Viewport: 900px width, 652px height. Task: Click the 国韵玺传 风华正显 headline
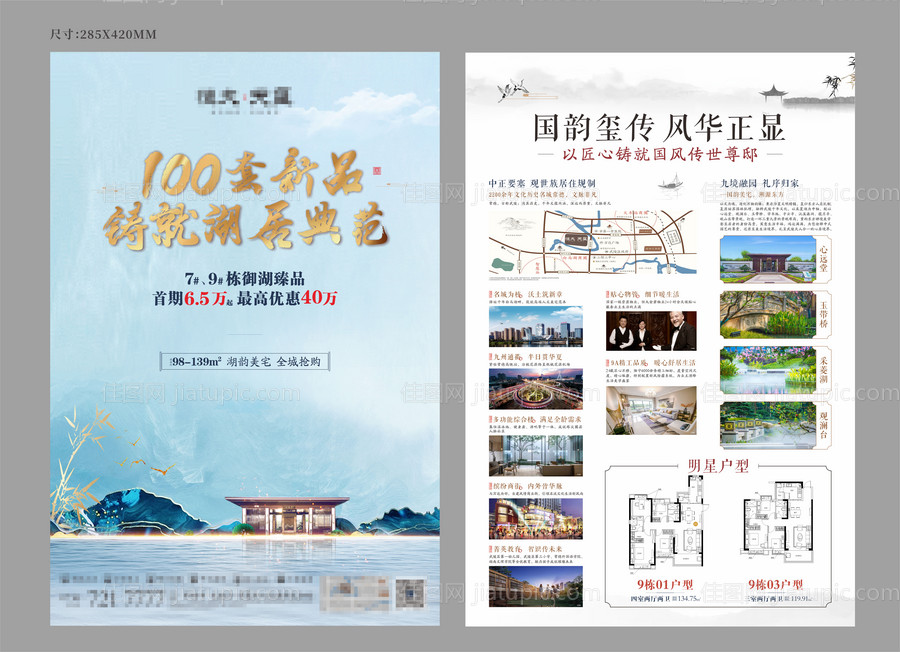point(655,128)
